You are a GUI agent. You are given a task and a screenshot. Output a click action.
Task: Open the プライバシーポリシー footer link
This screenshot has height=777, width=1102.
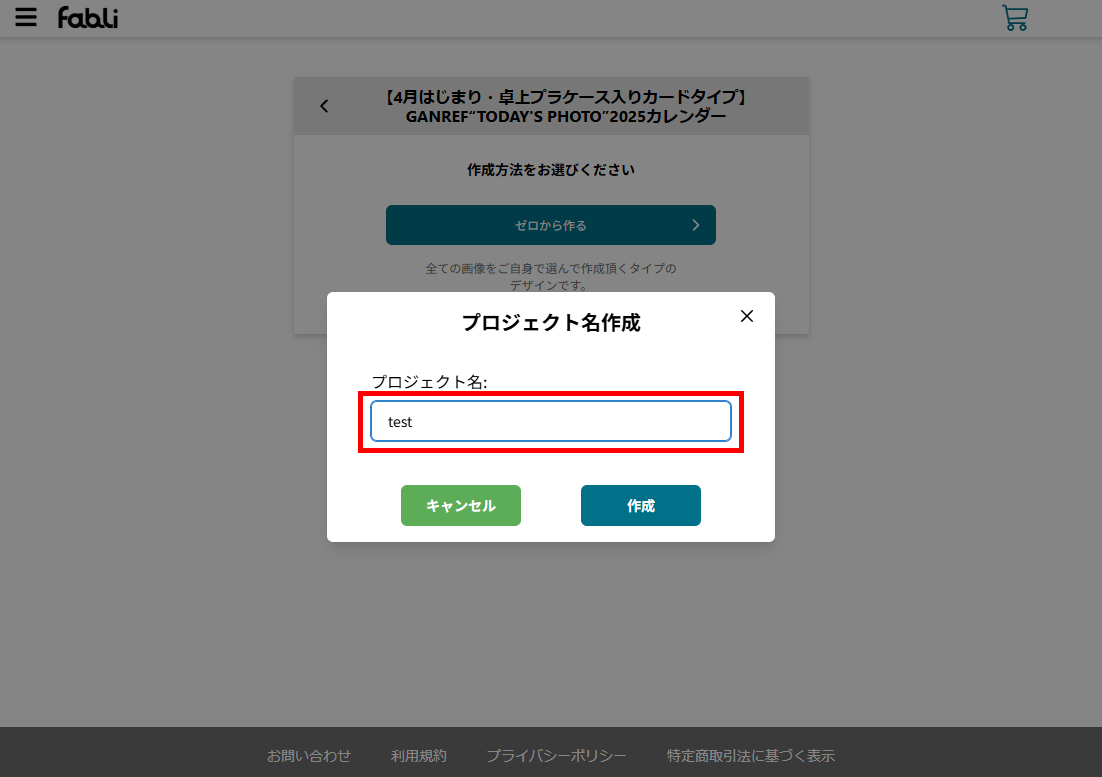pos(557,756)
